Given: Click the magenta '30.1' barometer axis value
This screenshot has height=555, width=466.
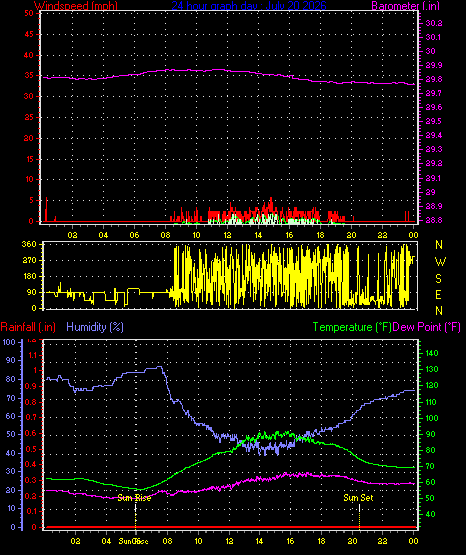Looking at the screenshot, I should click(434, 37).
